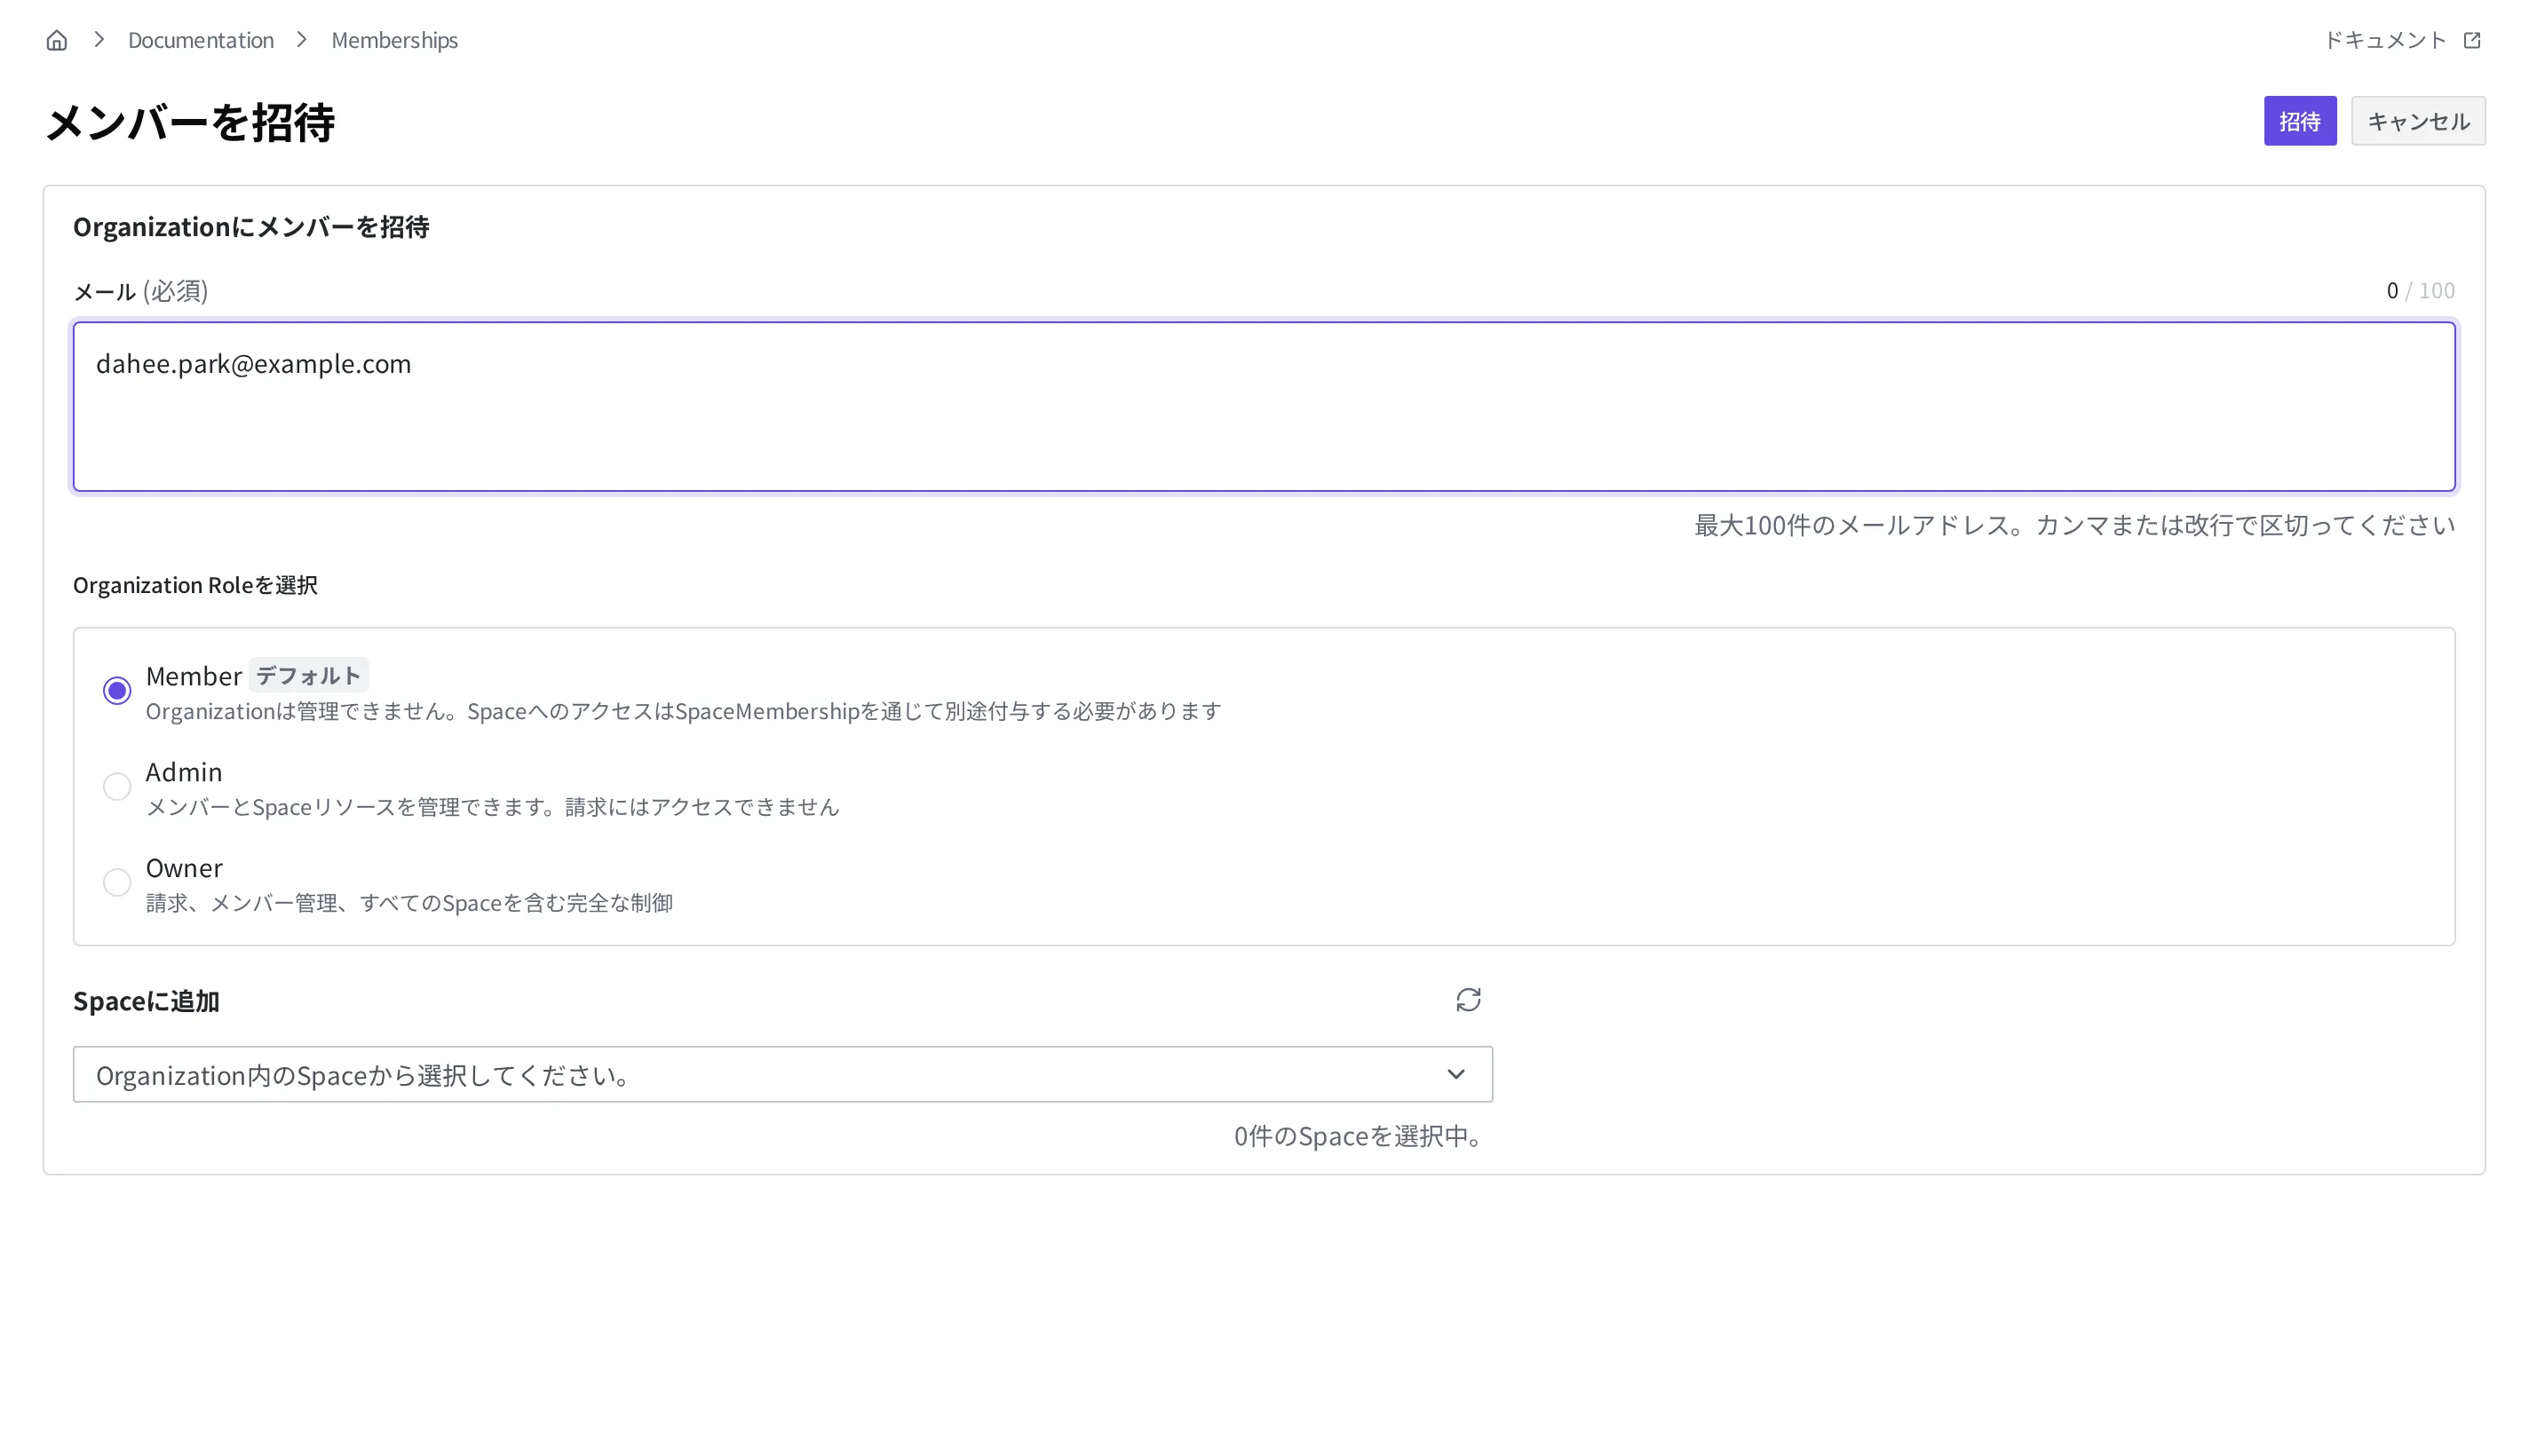
Task: Click the 0 / 100 email counter
Action: click(2420, 290)
